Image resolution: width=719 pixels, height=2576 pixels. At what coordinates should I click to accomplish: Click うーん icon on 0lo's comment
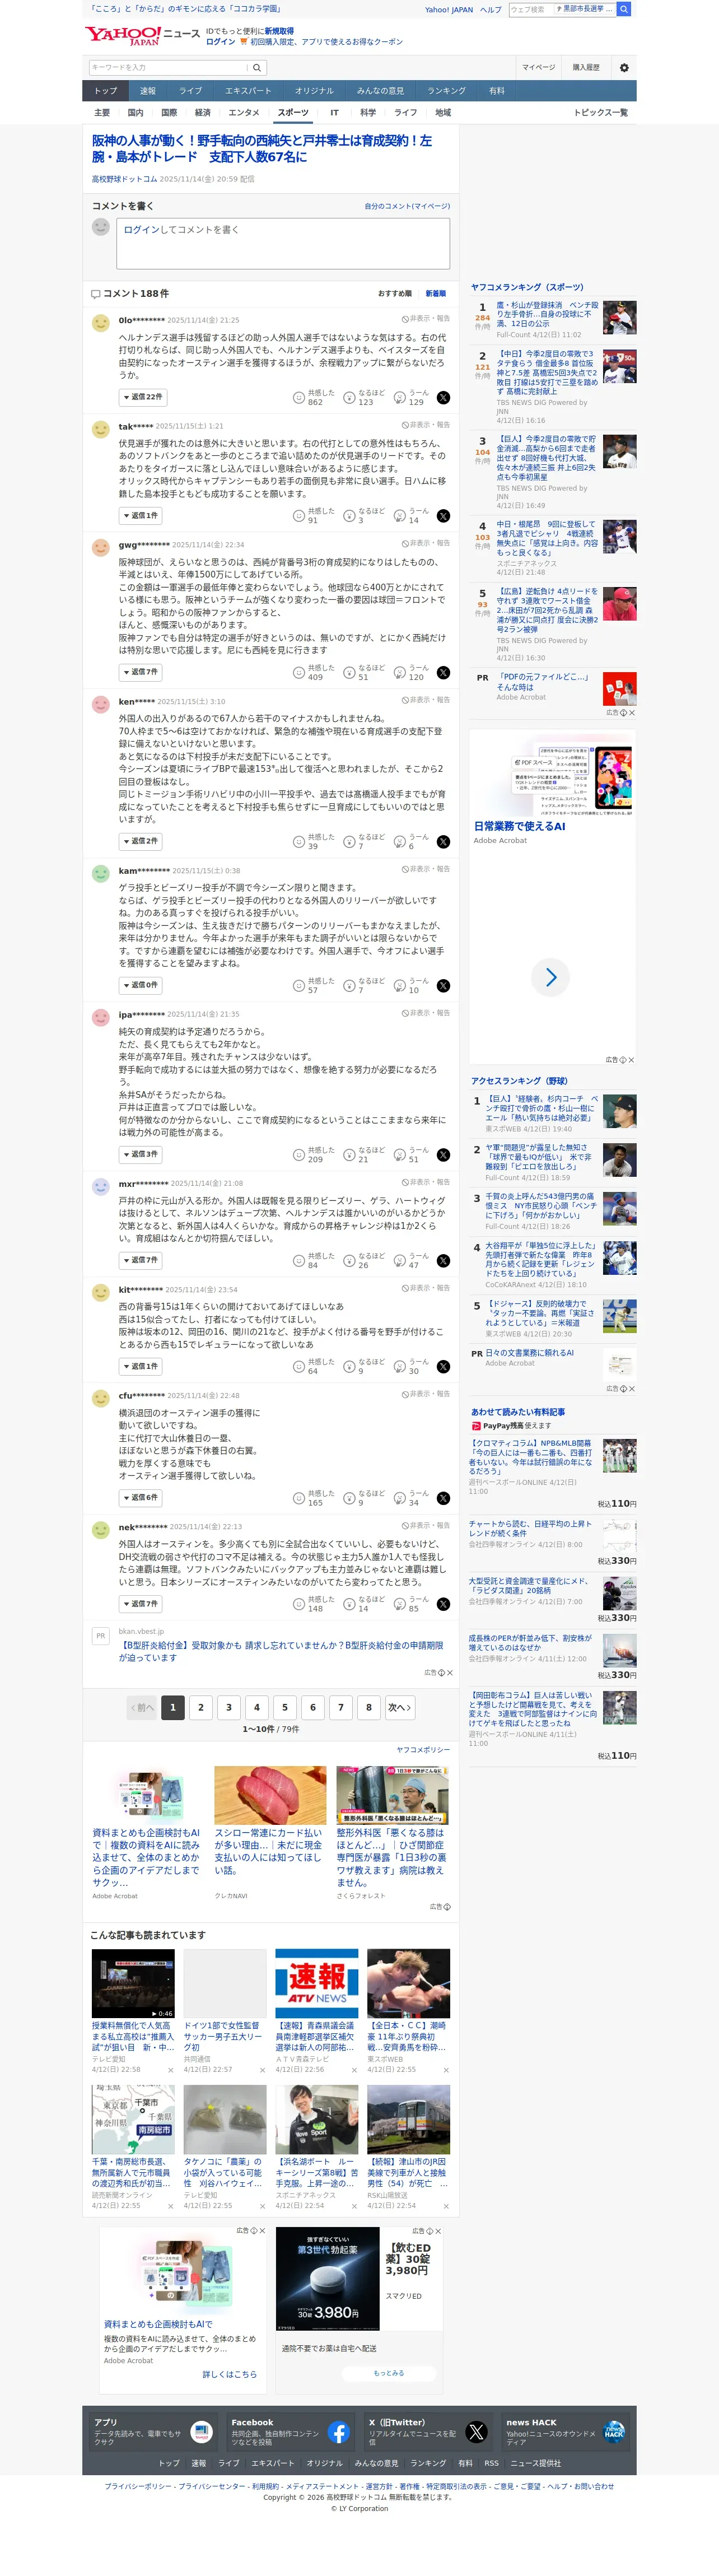[399, 398]
